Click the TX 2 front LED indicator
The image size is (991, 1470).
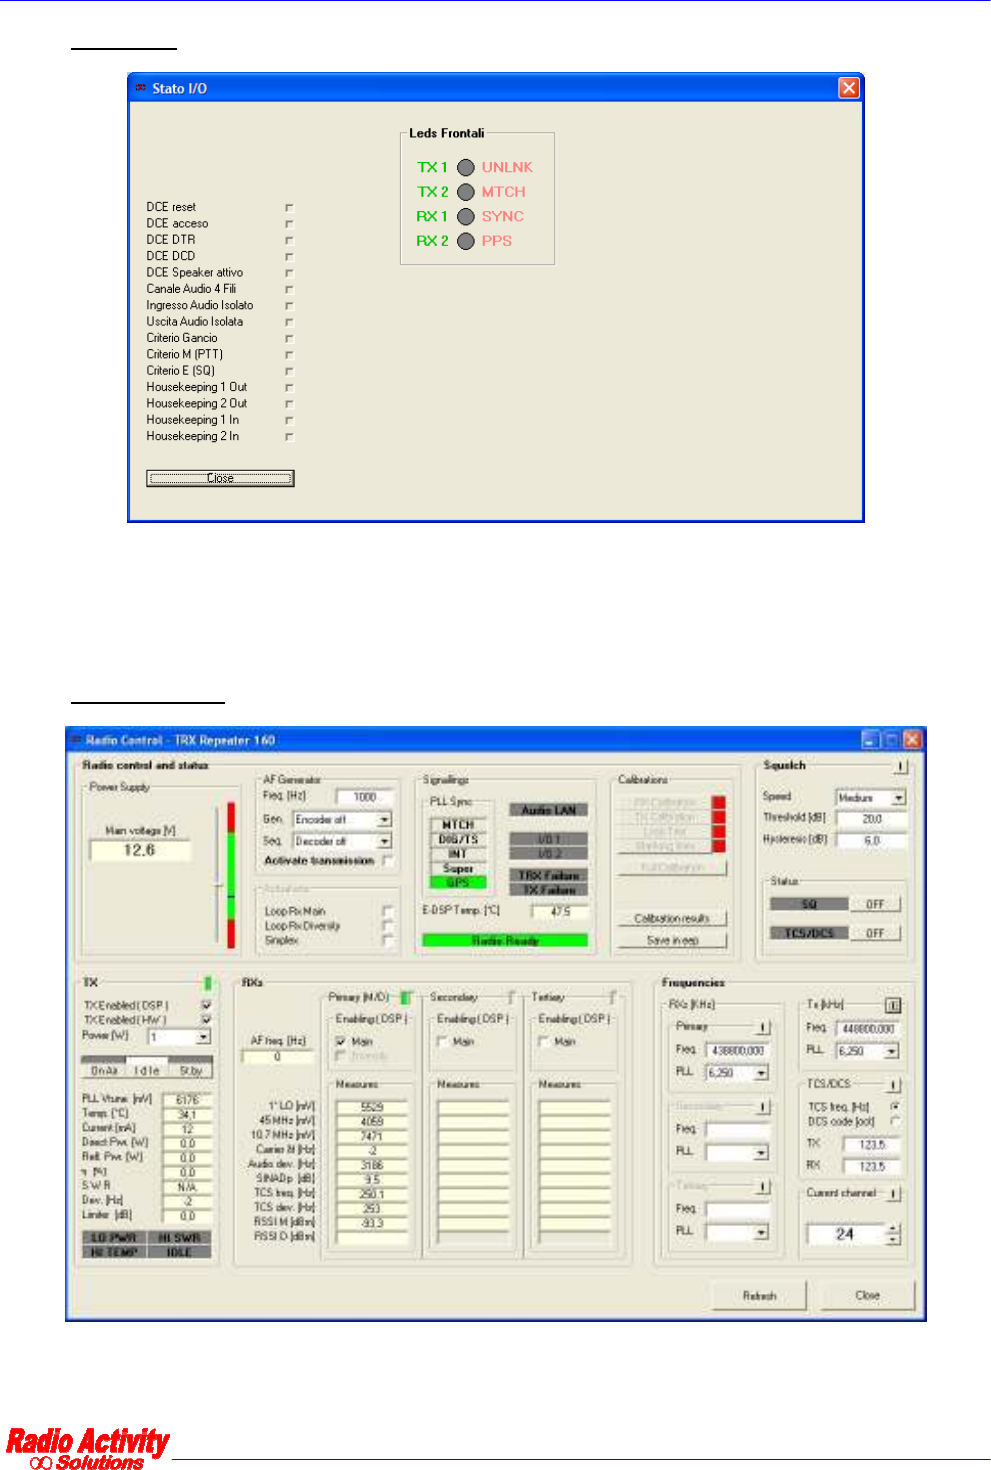click(x=466, y=192)
